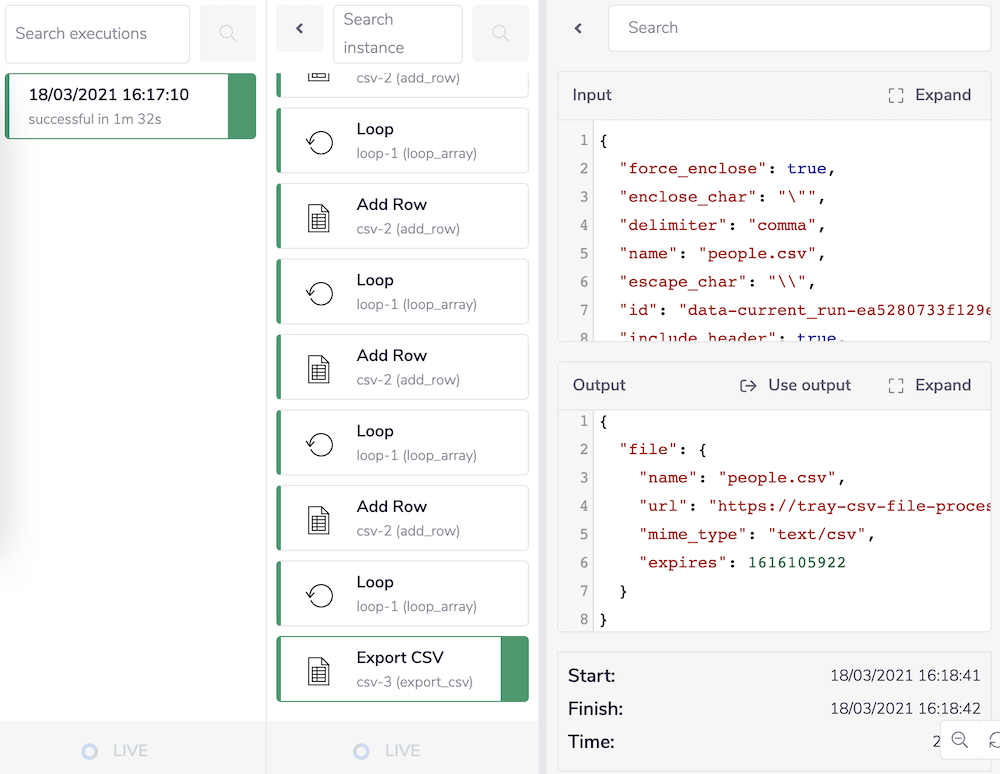Click the magnifier icon beside Search executions

[227, 33]
